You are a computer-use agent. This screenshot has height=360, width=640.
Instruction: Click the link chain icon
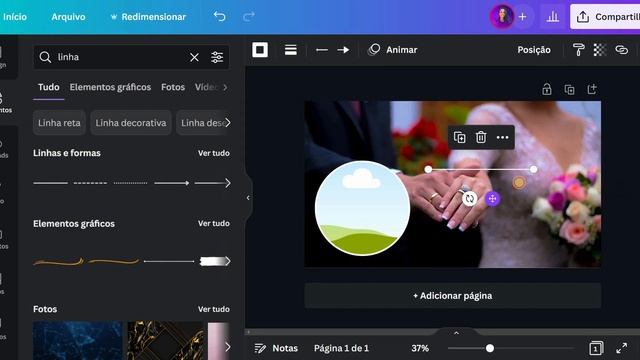pos(622,50)
